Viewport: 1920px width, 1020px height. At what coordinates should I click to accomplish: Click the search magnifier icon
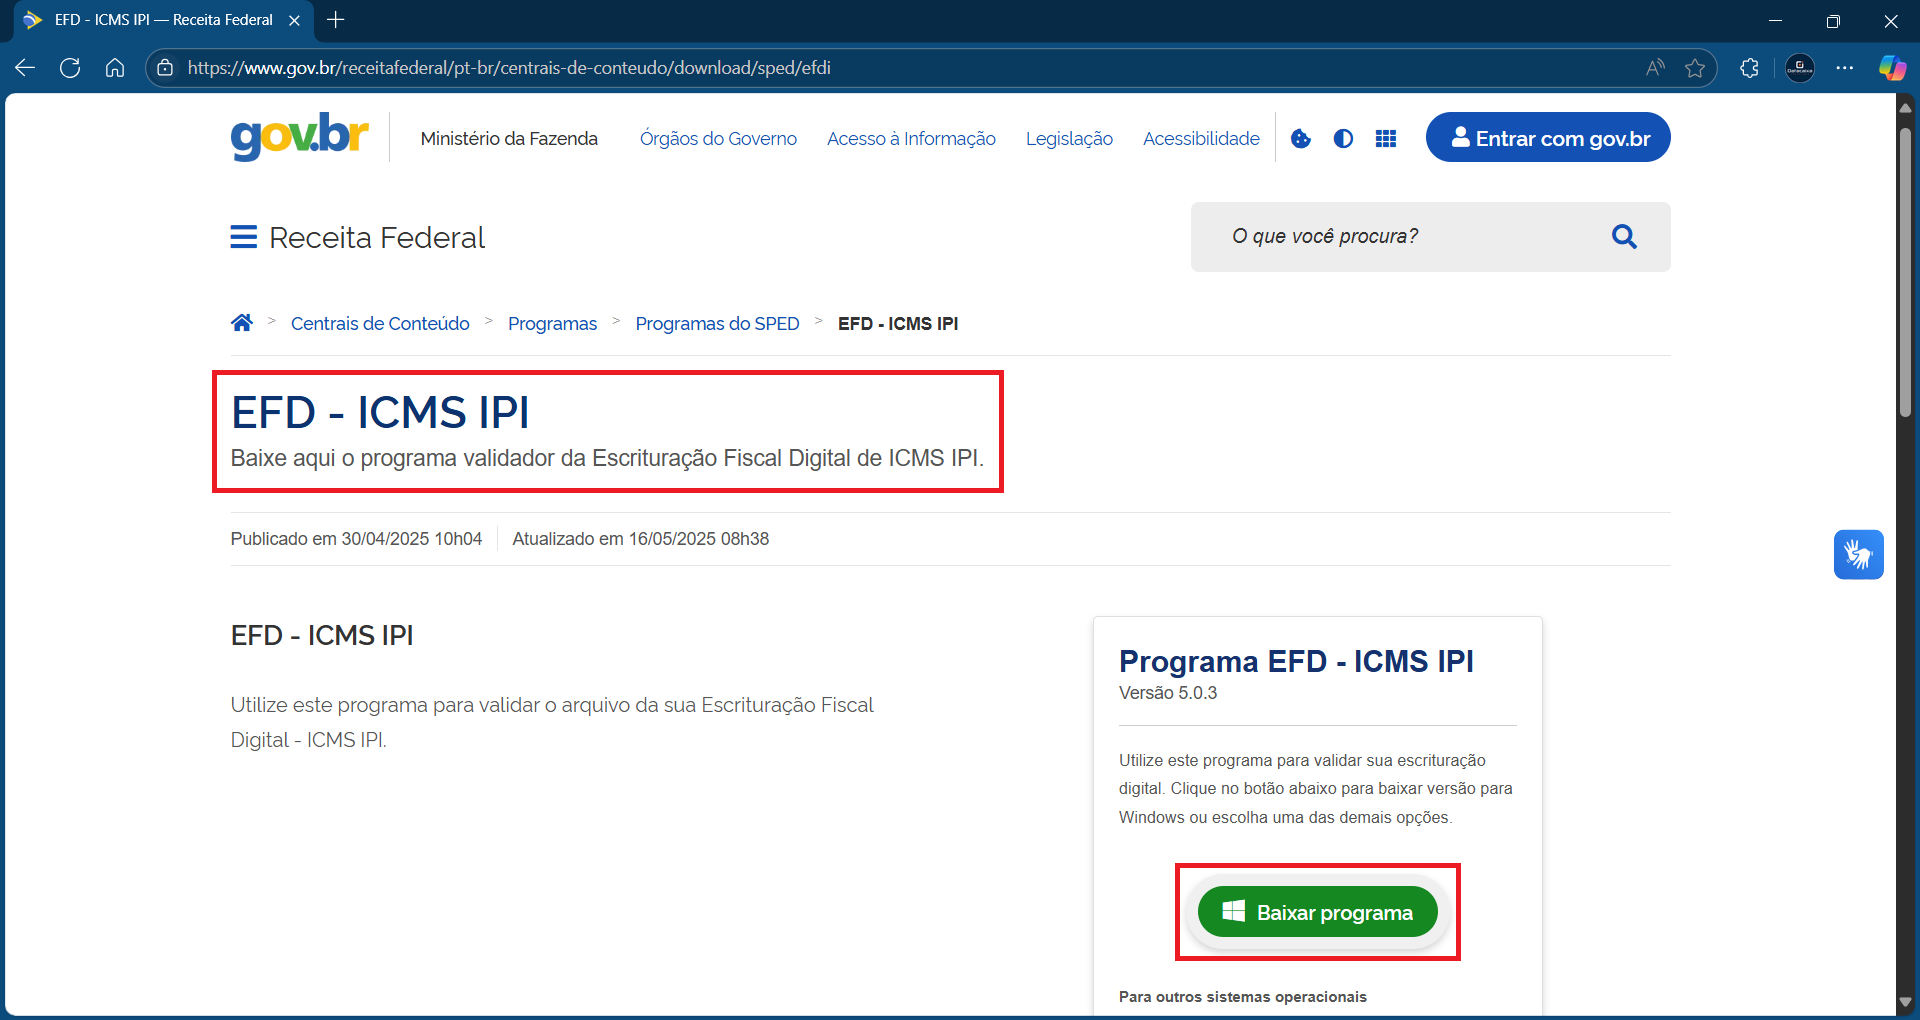[1624, 237]
